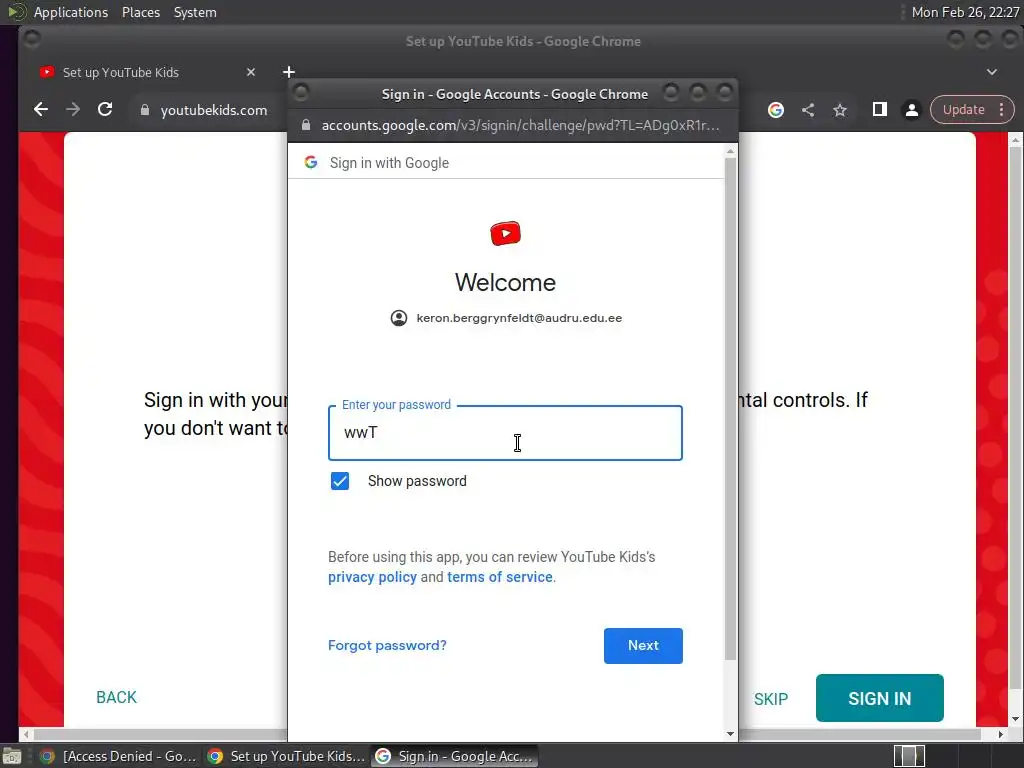Viewport: 1024px width, 768px height.
Task: Bookmark this page with the star icon
Action: [840, 110]
